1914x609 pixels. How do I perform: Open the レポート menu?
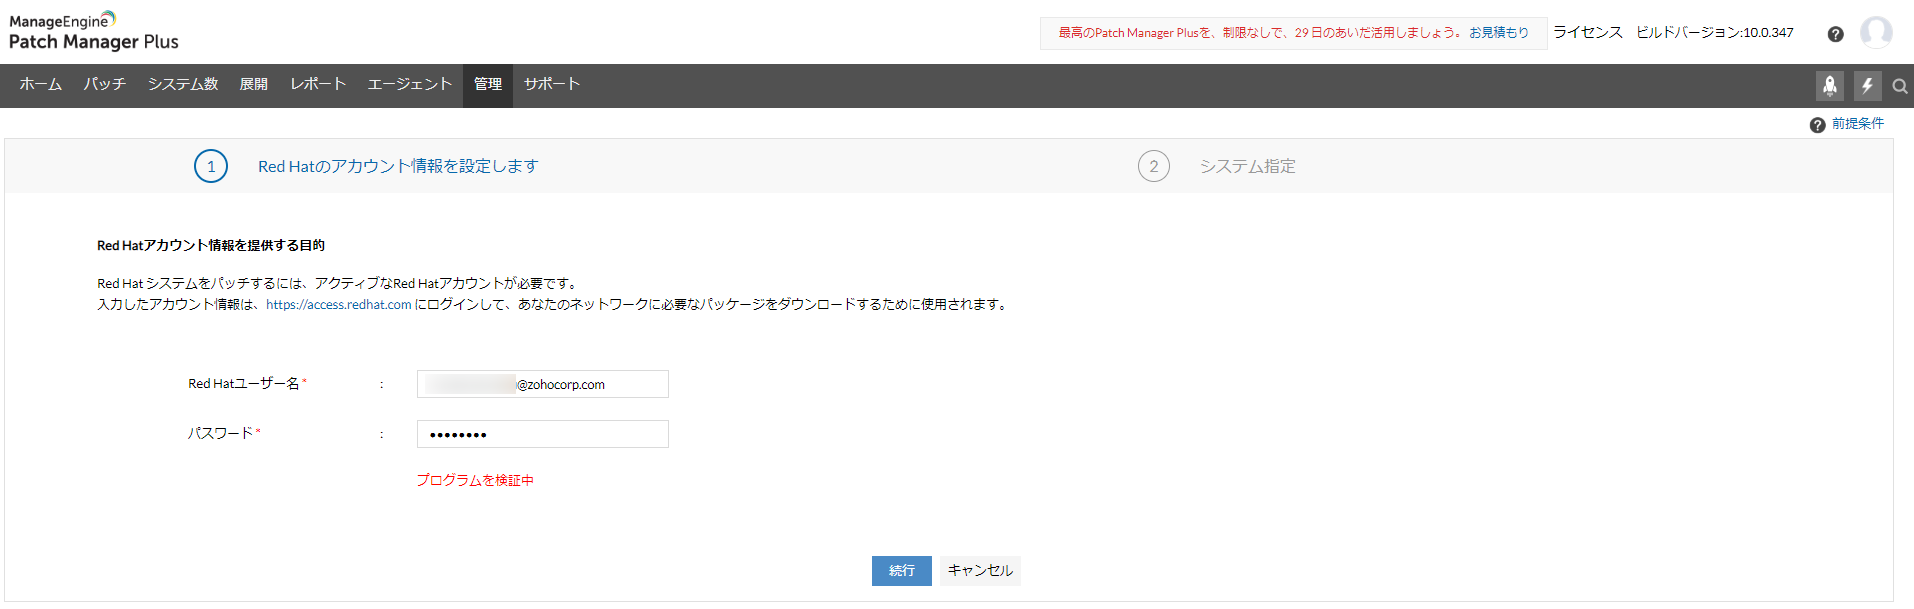coord(318,84)
